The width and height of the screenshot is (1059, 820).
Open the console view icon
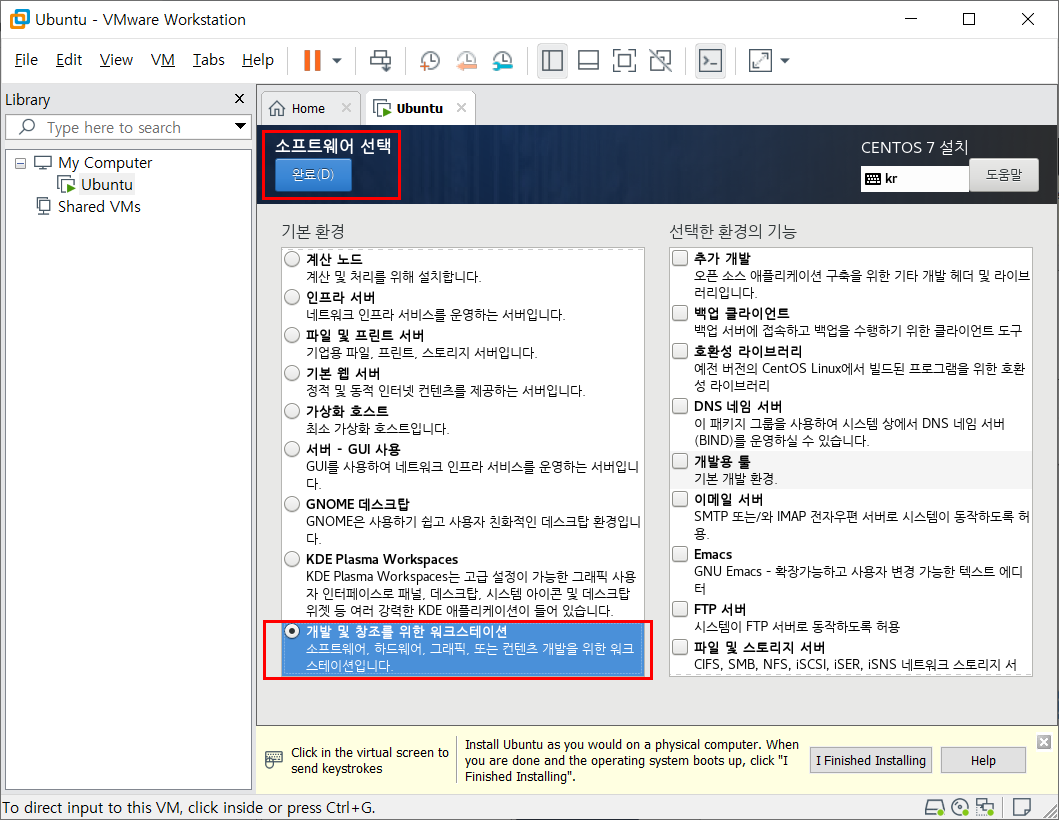(x=711, y=61)
